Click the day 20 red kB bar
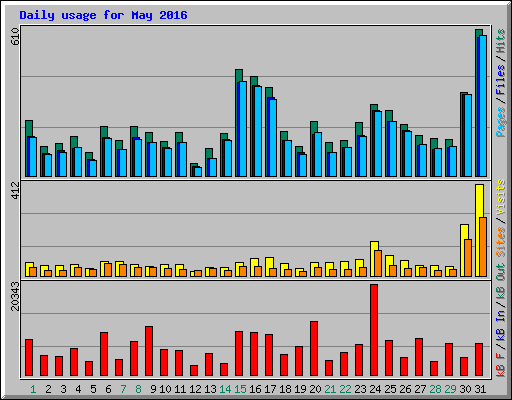This screenshot has width=512, height=400. click(314, 349)
